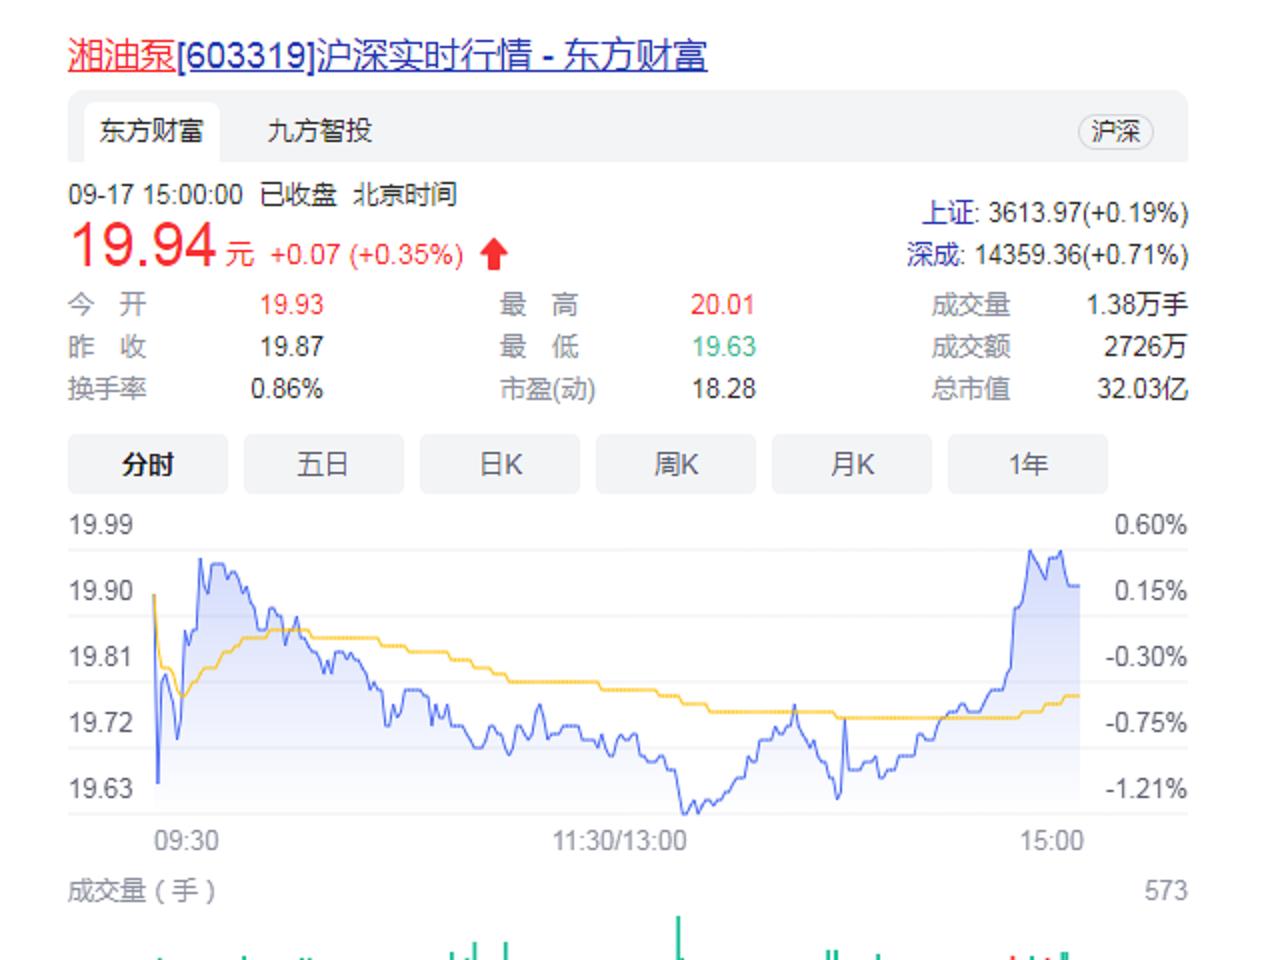Open the 月K monthly candlestick chart
This screenshot has width=1282, height=960.
pos(851,463)
